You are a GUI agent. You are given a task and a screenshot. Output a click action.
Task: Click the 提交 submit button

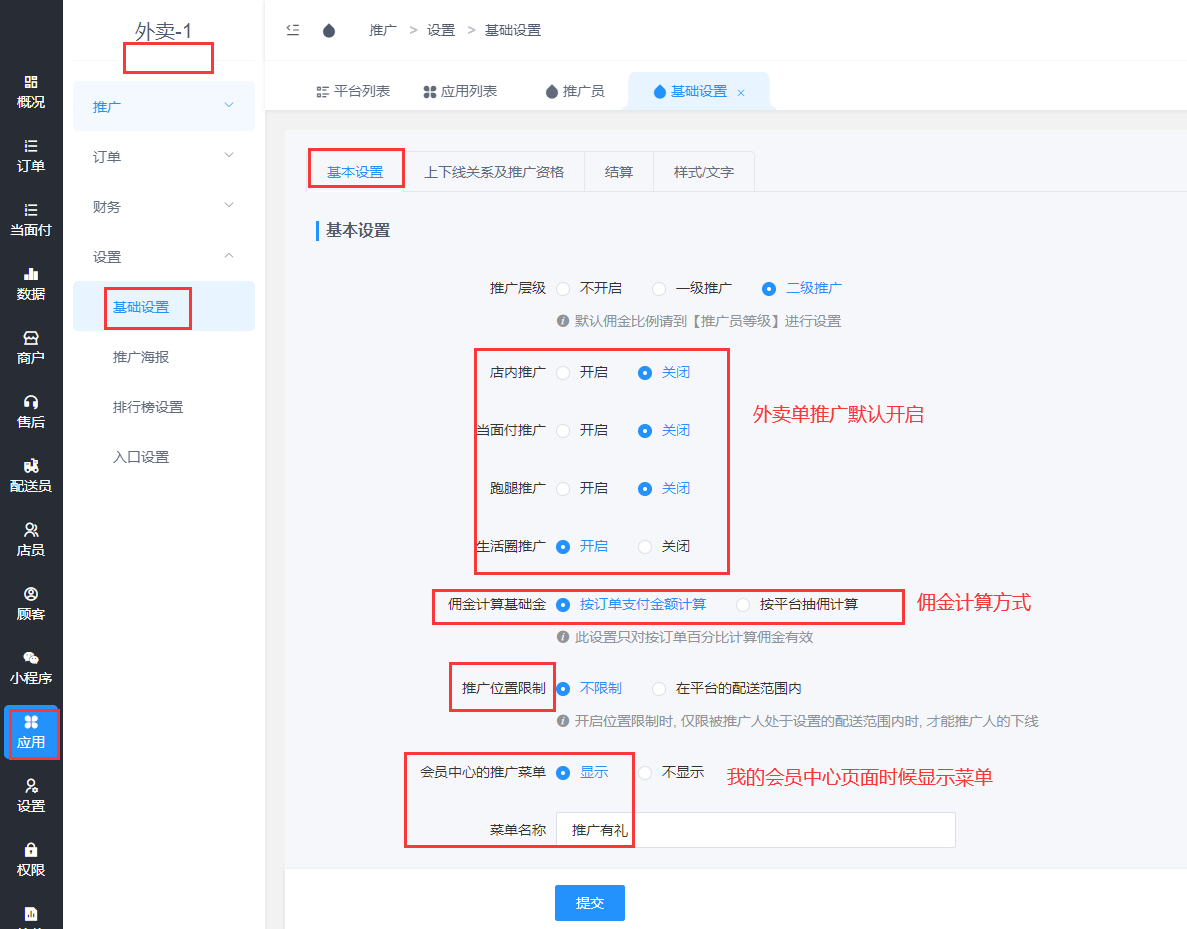click(x=590, y=903)
